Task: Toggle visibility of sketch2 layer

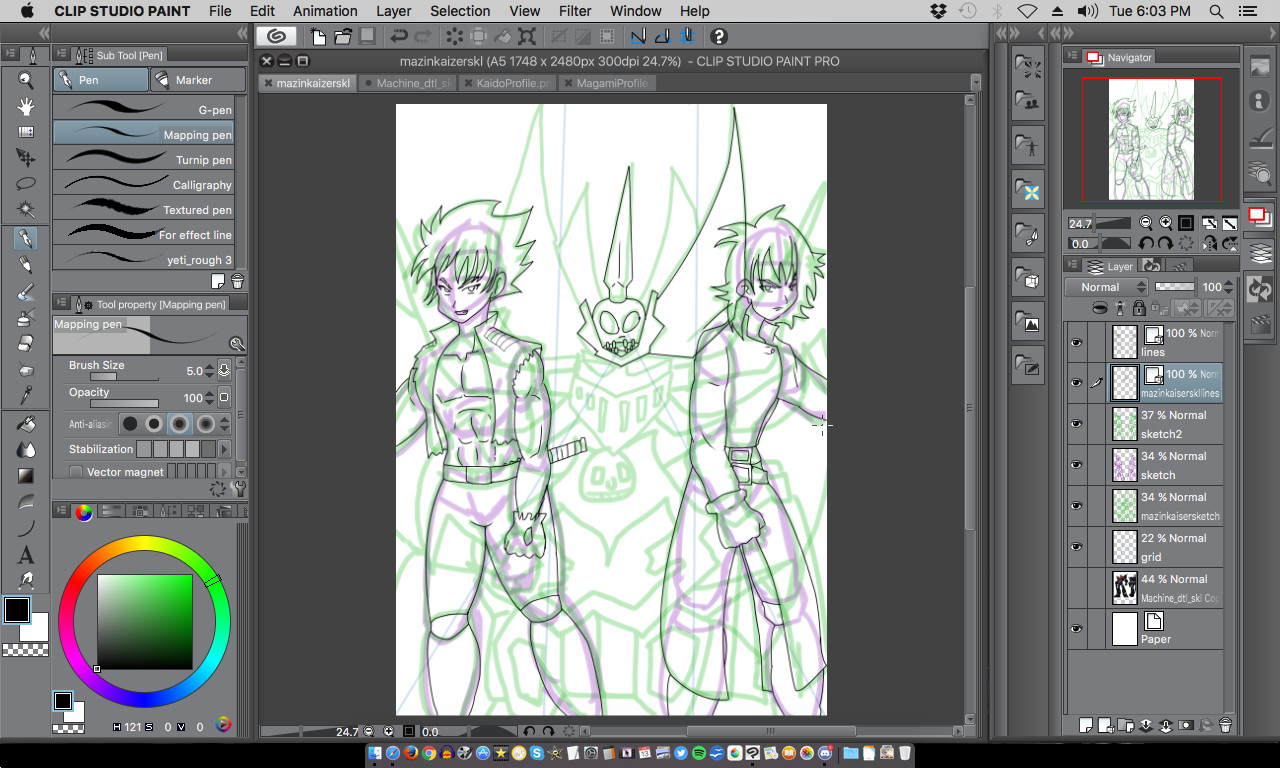Action: point(1077,424)
